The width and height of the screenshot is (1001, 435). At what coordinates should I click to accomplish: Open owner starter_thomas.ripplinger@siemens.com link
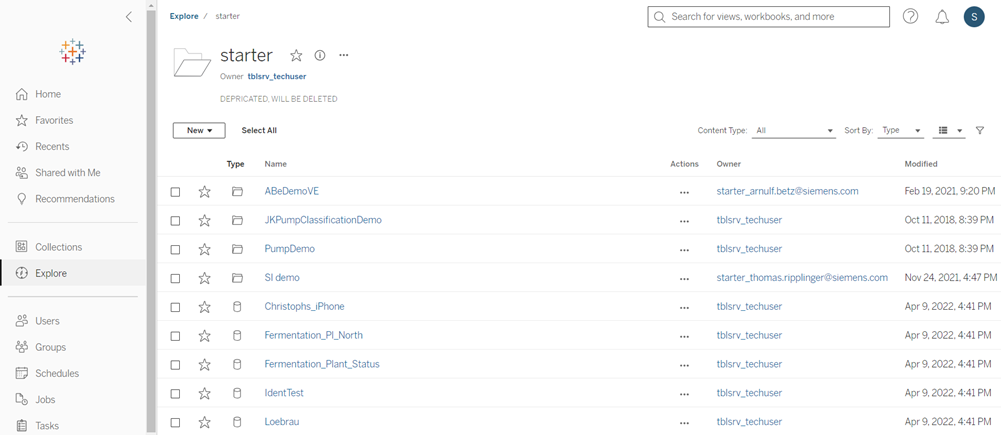pos(802,278)
